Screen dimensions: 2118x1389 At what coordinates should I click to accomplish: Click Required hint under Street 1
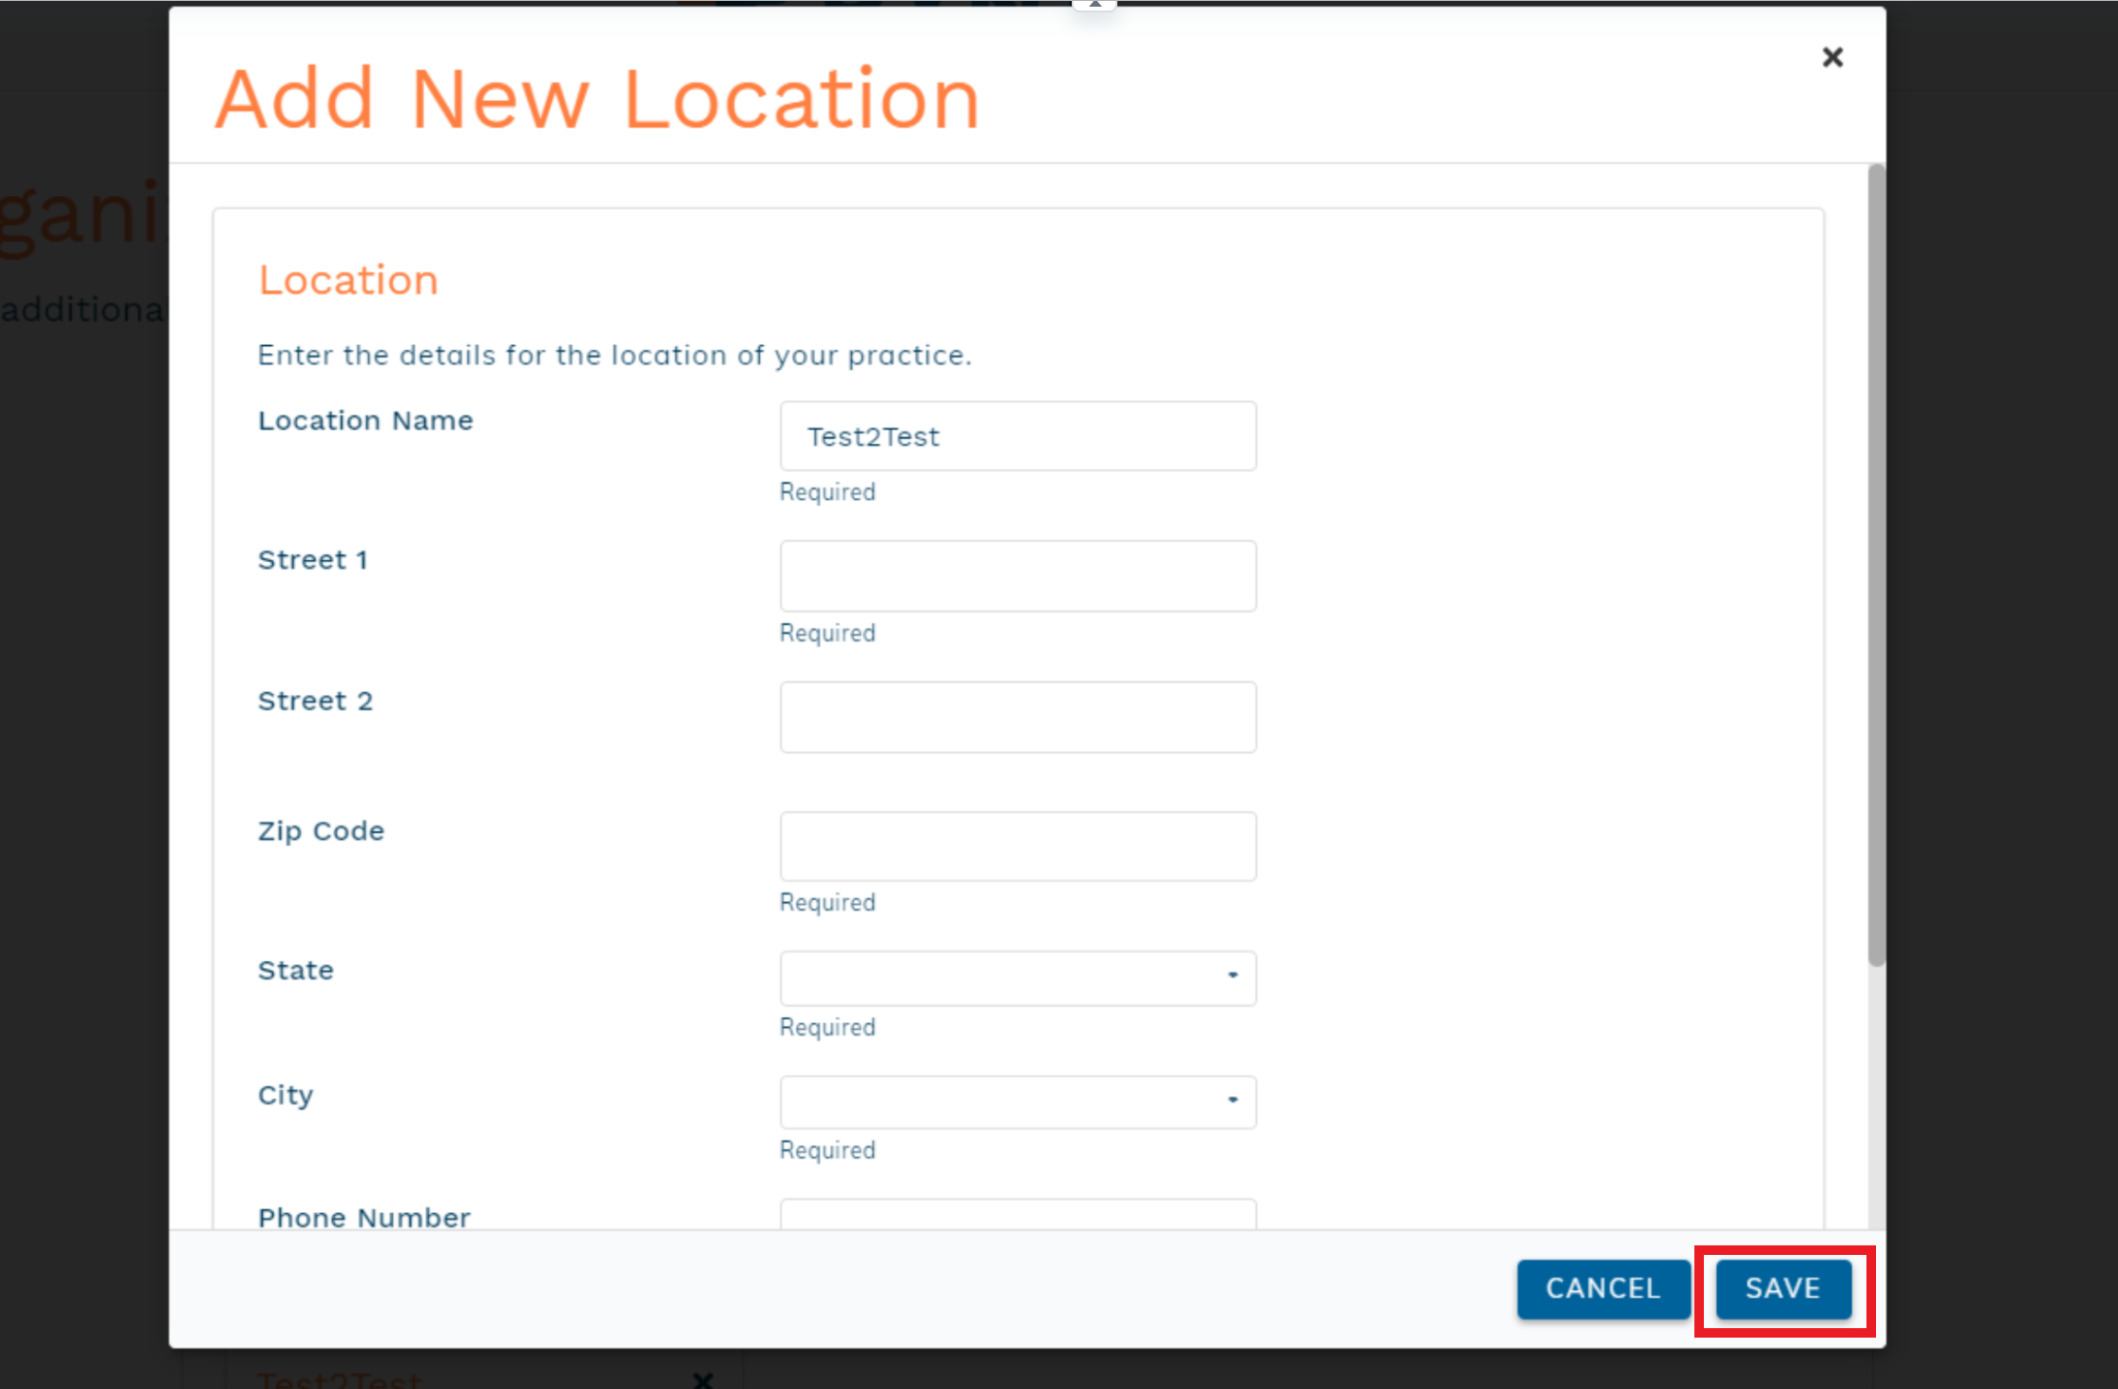[x=828, y=633]
